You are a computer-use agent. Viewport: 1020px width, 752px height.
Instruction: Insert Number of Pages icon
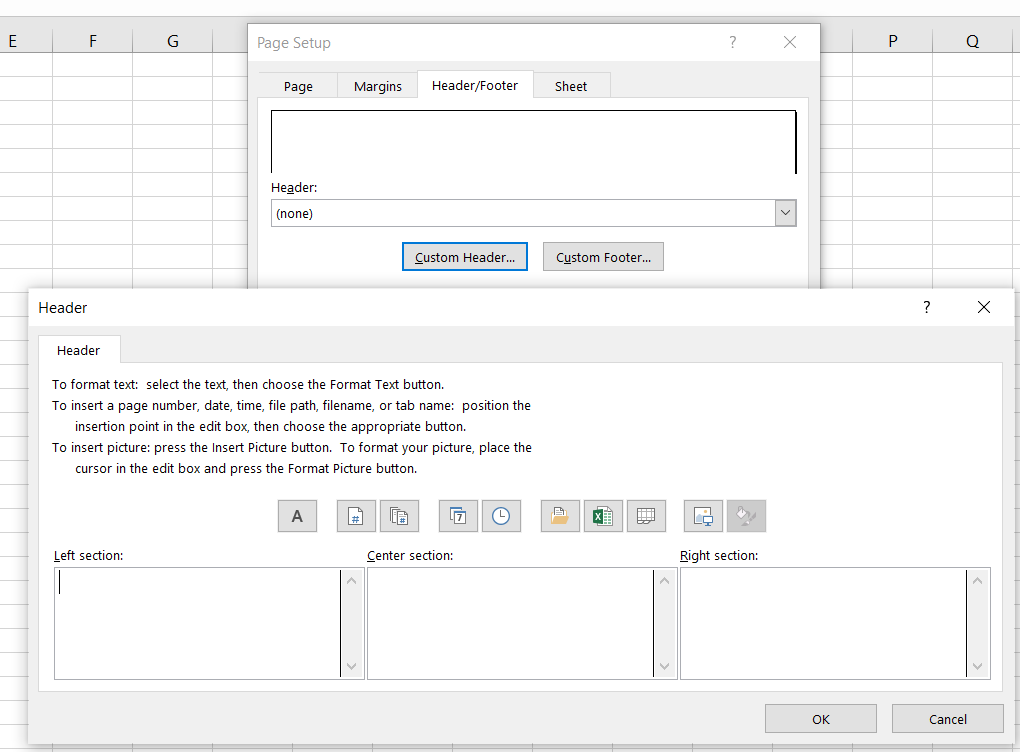click(399, 516)
